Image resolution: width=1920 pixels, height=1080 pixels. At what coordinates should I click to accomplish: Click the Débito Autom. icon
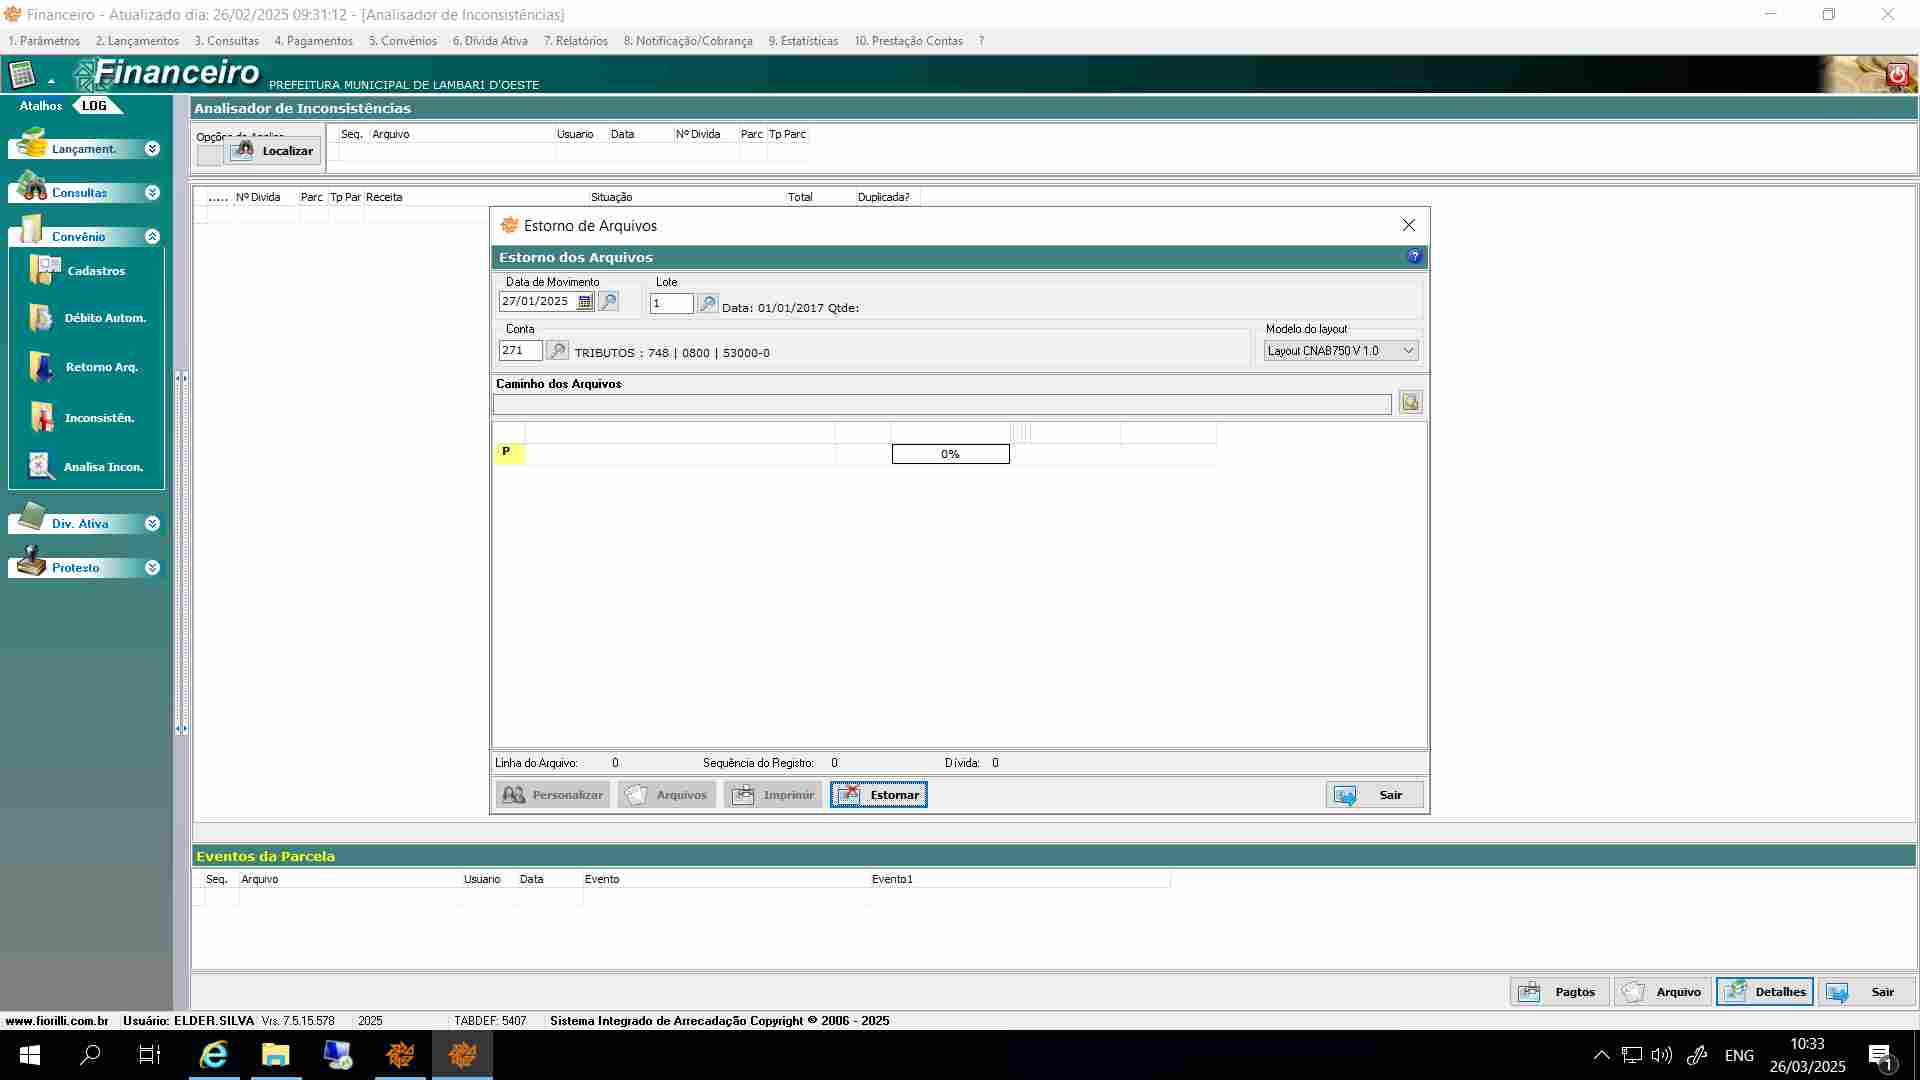point(42,318)
